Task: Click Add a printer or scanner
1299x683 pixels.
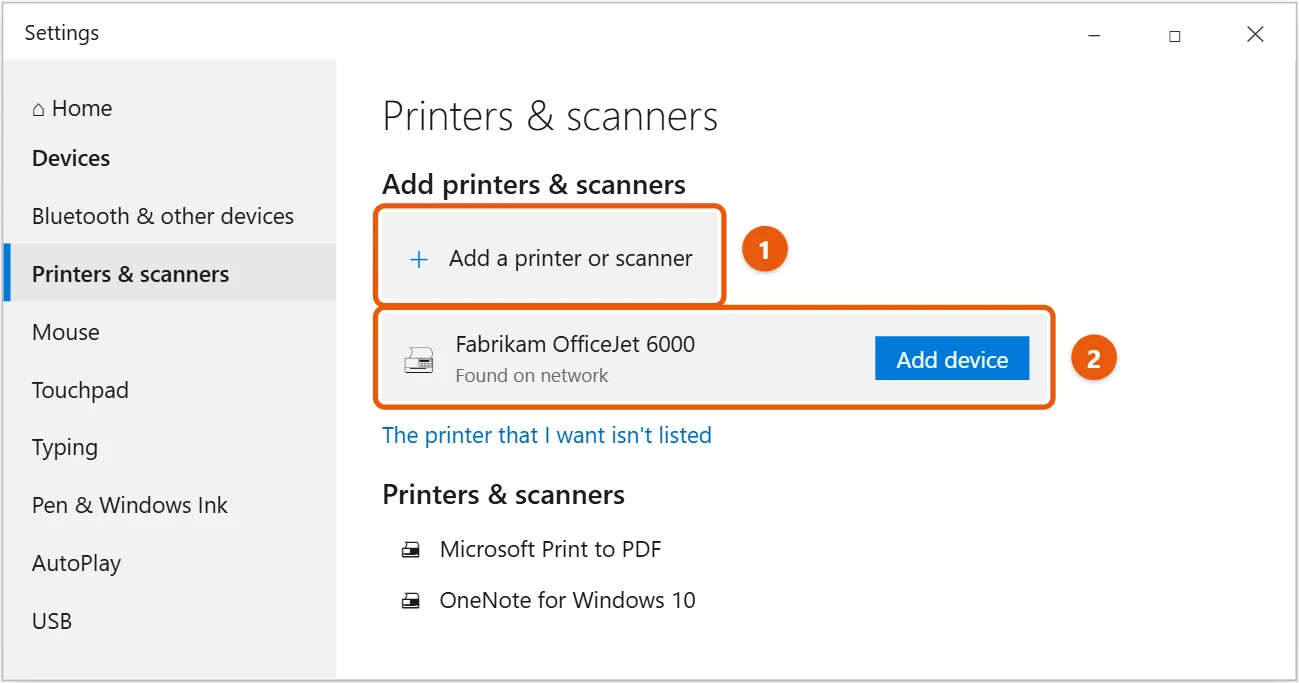Action: [x=550, y=256]
